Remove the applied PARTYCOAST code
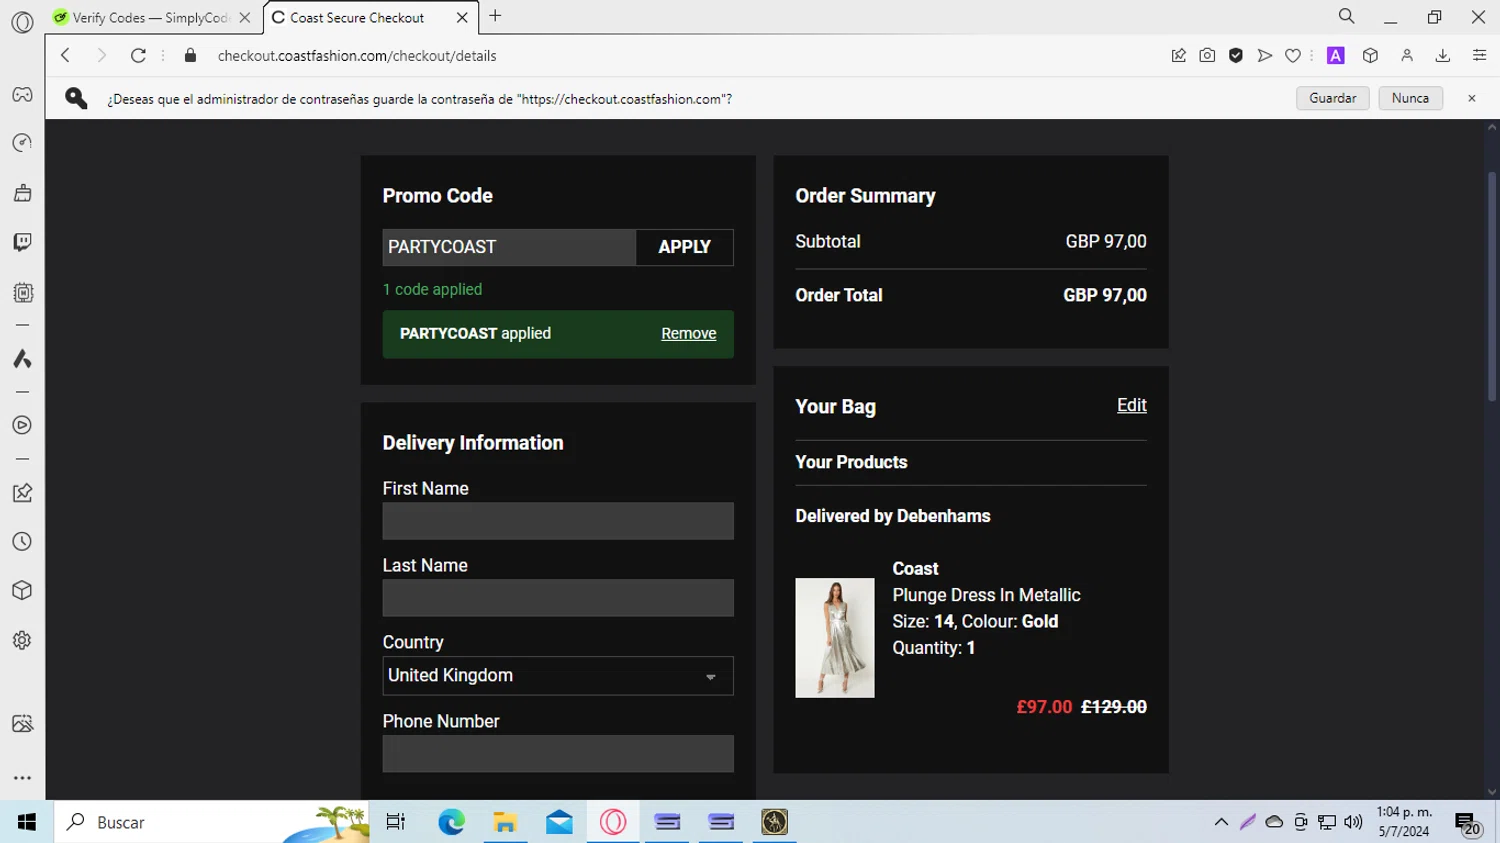1500x843 pixels. point(689,334)
